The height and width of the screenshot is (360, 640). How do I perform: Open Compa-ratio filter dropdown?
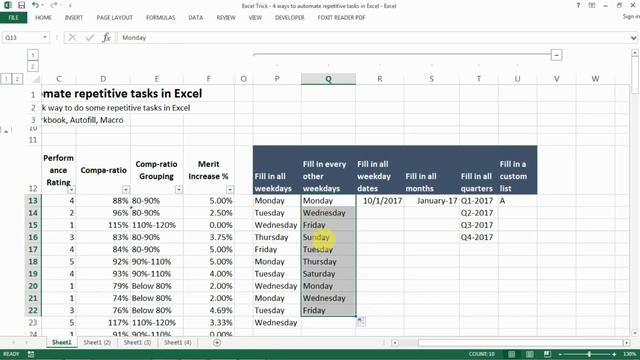click(x=126, y=189)
